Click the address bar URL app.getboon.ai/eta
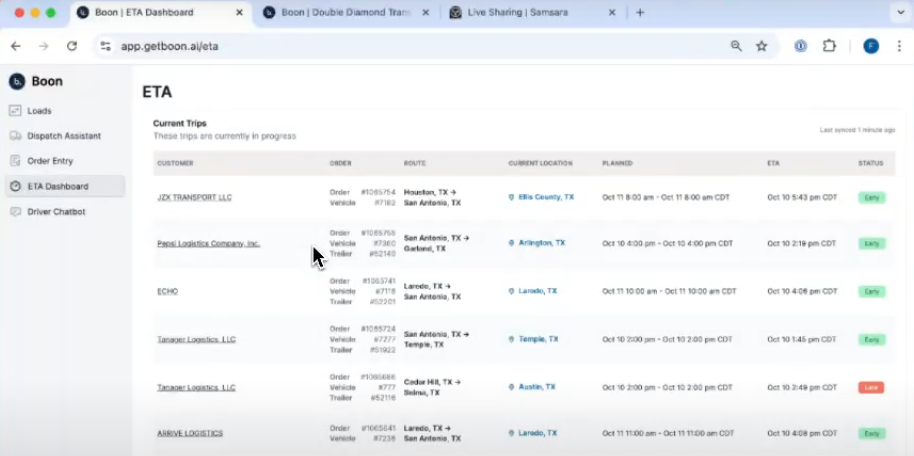Viewport: 914px width, 456px height. 170,46
